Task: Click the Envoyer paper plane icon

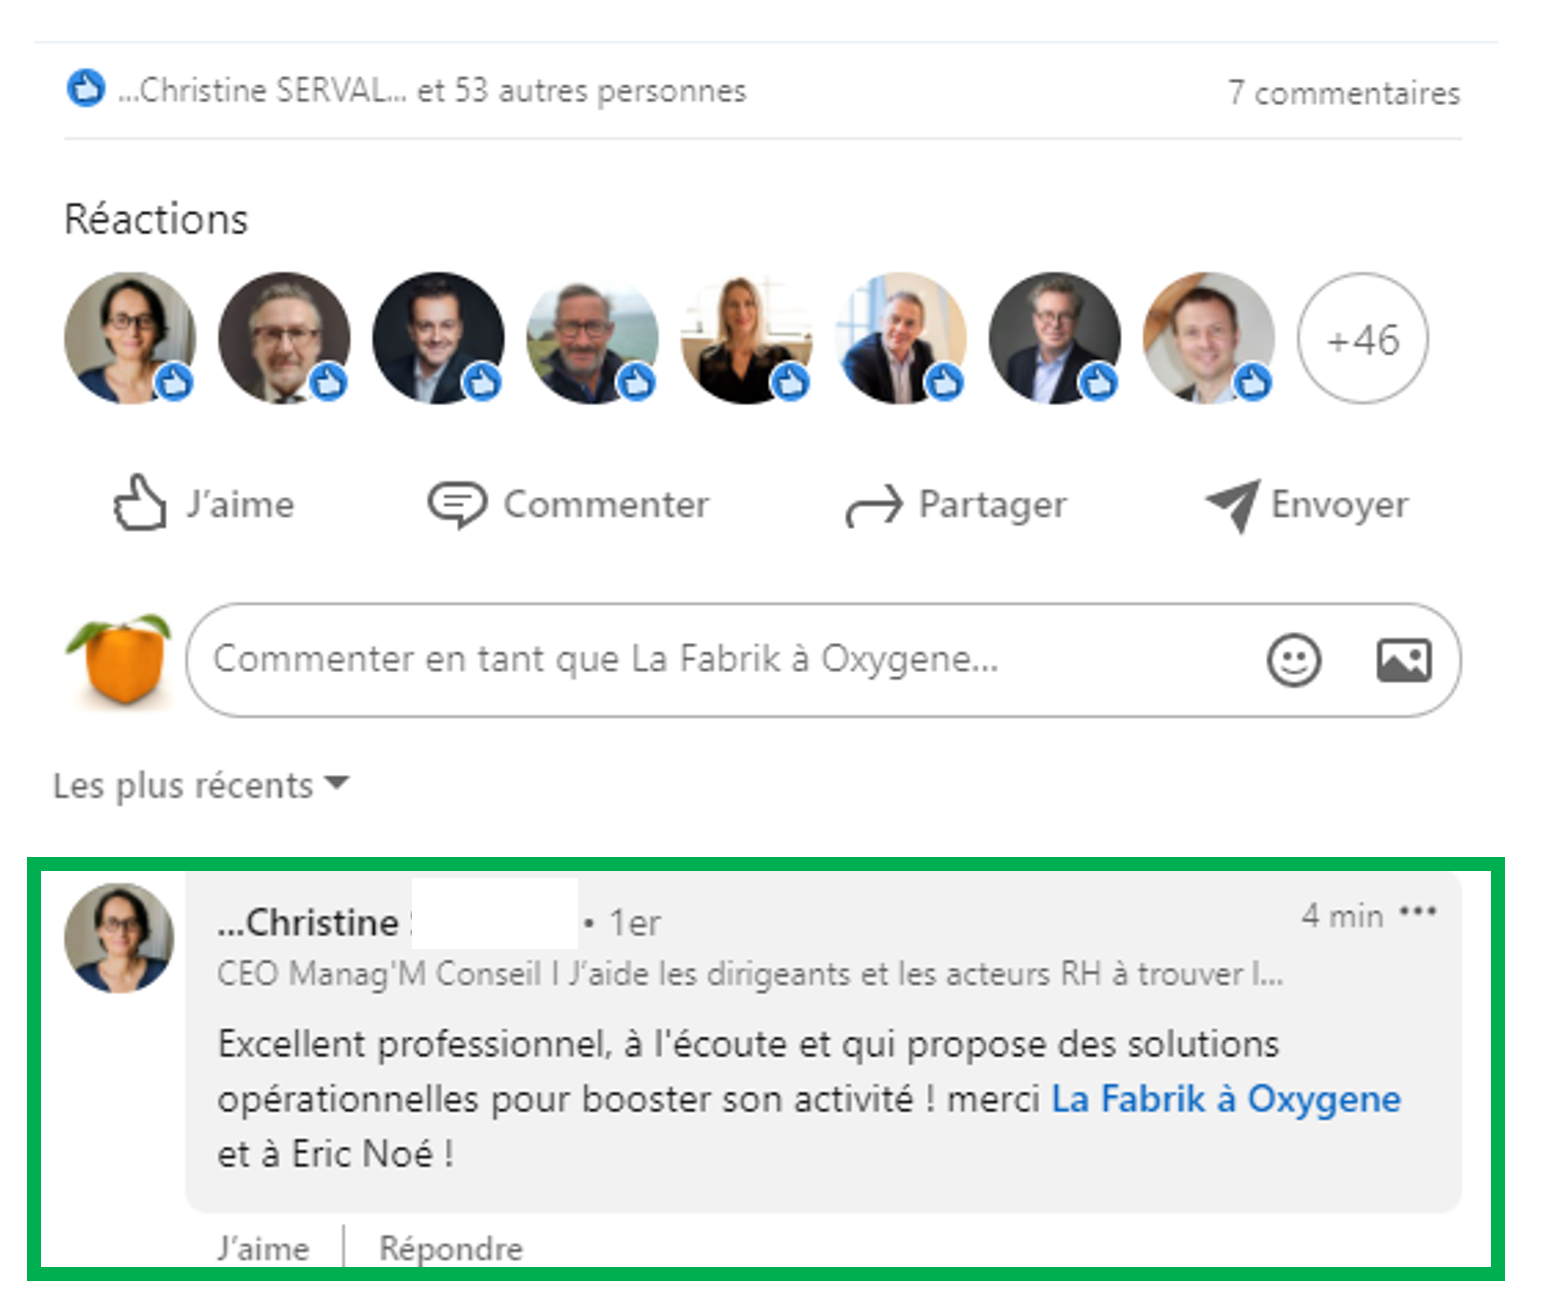Action: tap(1232, 504)
